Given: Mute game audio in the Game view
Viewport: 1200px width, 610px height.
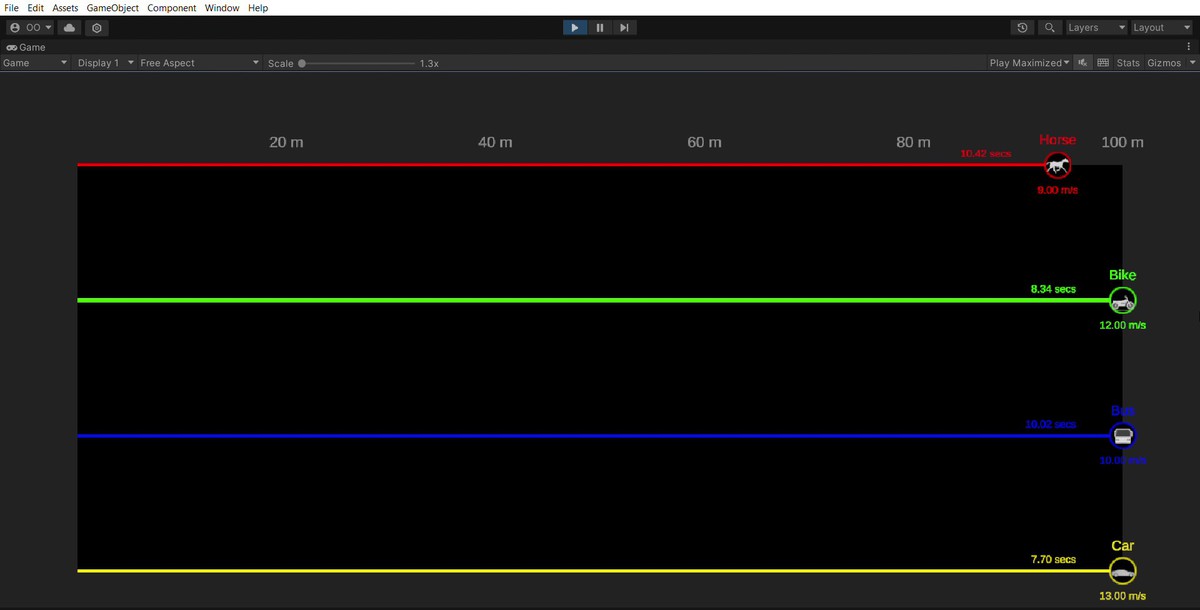Looking at the screenshot, I should click(1082, 62).
